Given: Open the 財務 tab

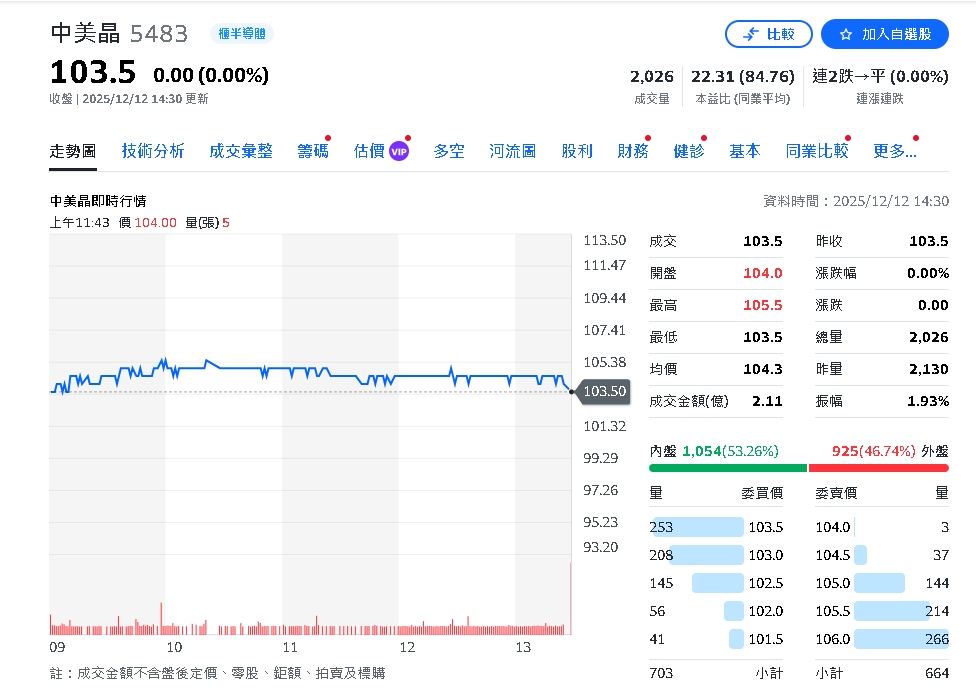Looking at the screenshot, I should pyautogui.click(x=632, y=150).
